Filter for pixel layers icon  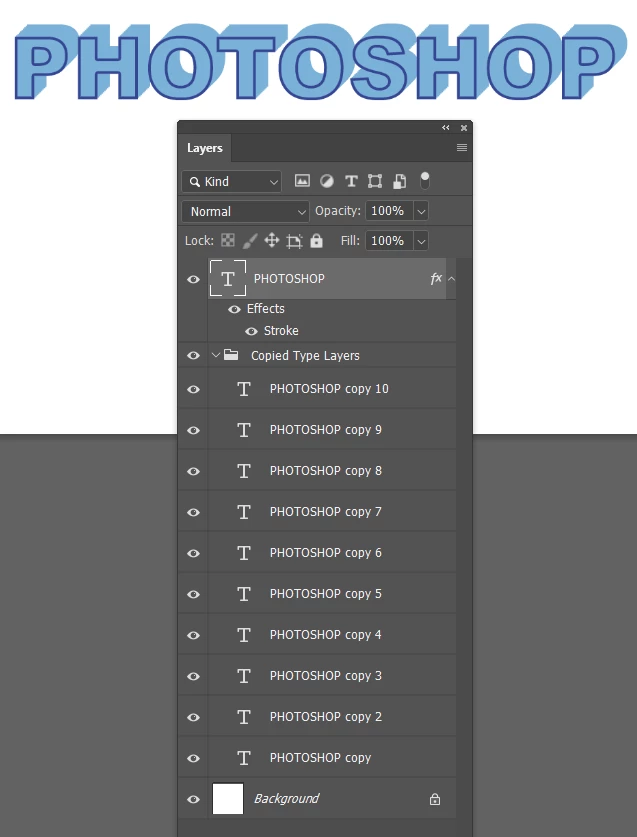[x=302, y=181]
